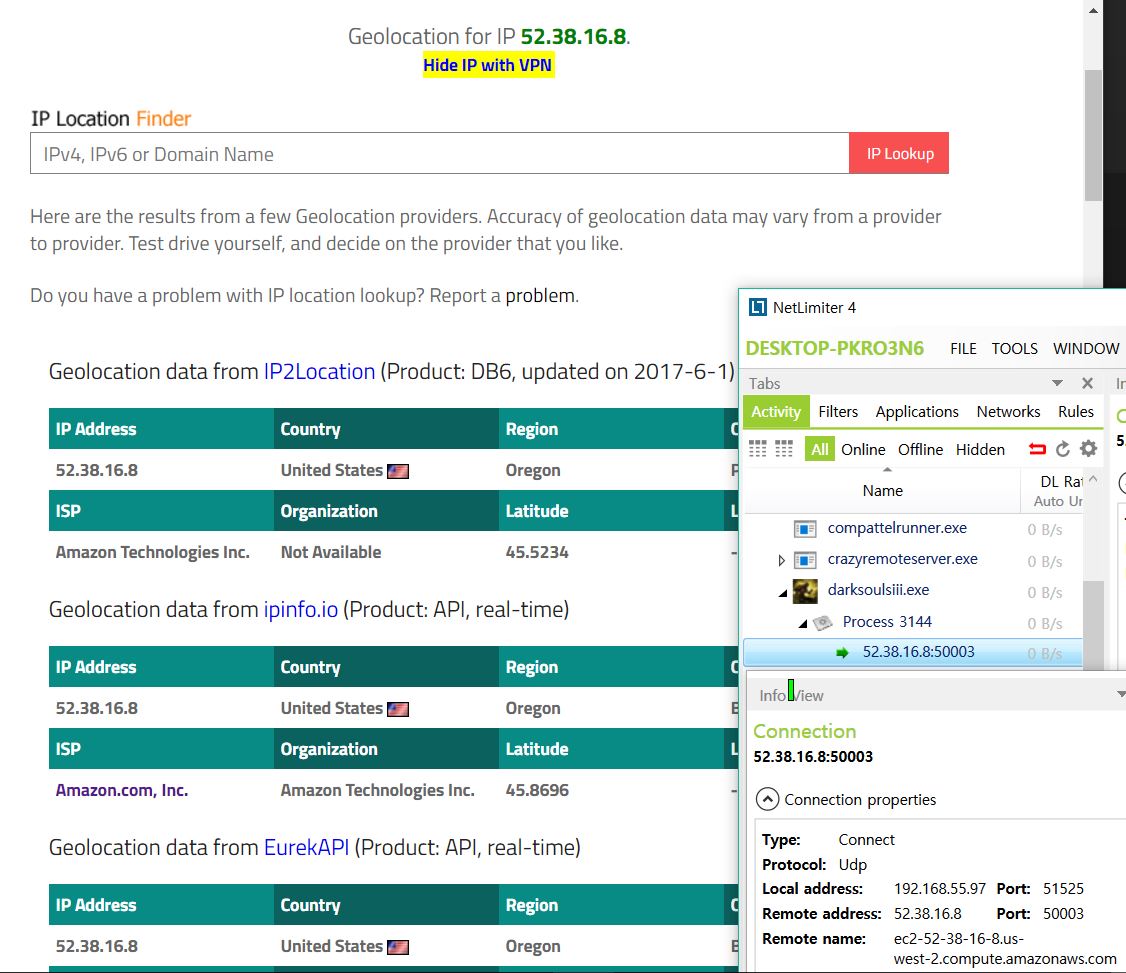Click remote name ec2-52-38-16-8 text

(1004, 949)
